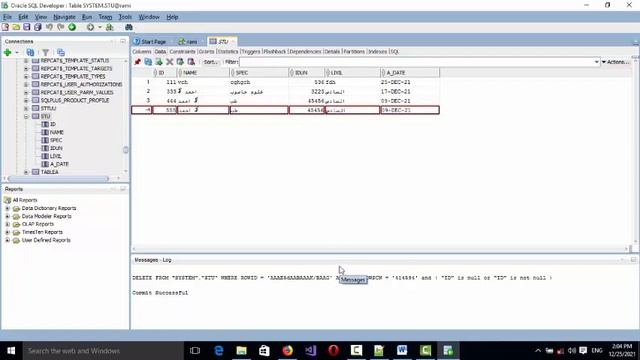
Task: Open the Navigate menu
Action: point(64,17)
